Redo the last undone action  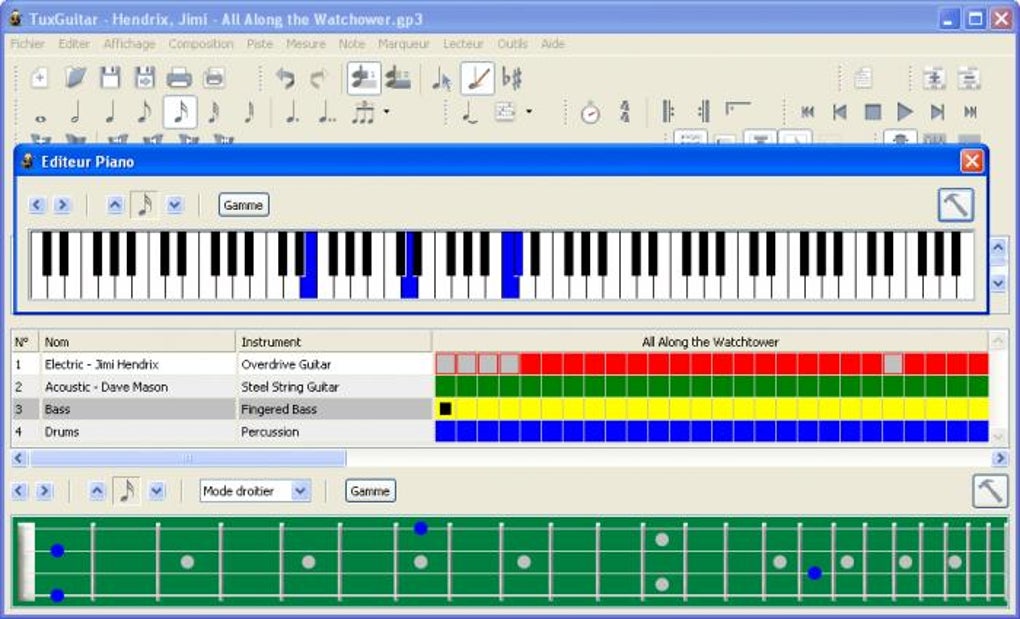319,79
